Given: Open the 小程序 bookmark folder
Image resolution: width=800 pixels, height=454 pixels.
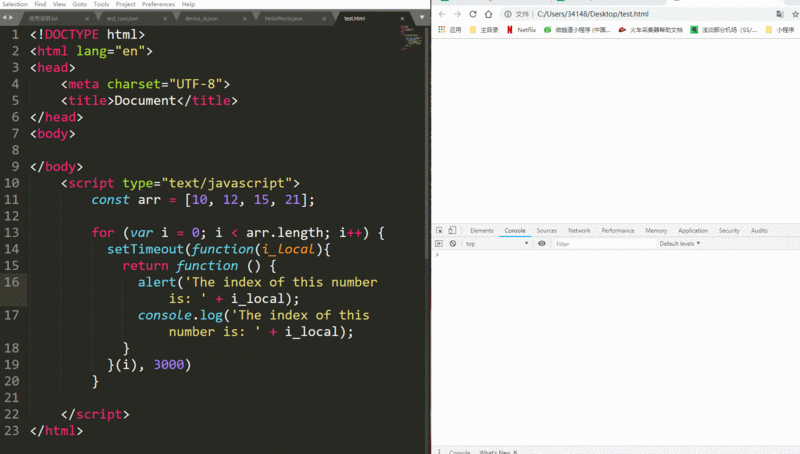Looking at the screenshot, I should [780, 30].
